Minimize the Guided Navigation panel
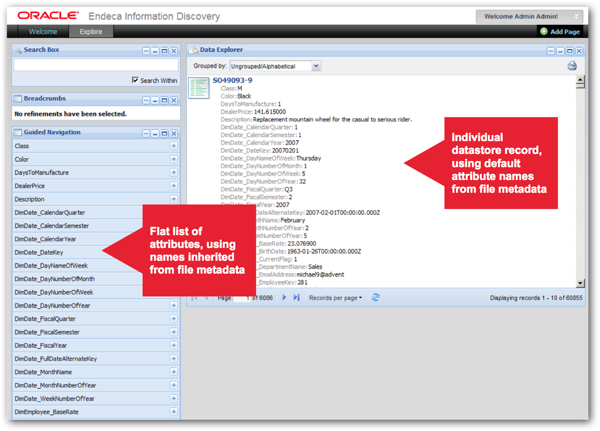The height and width of the screenshot is (431, 600). pyautogui.click(x=155, y=134)
